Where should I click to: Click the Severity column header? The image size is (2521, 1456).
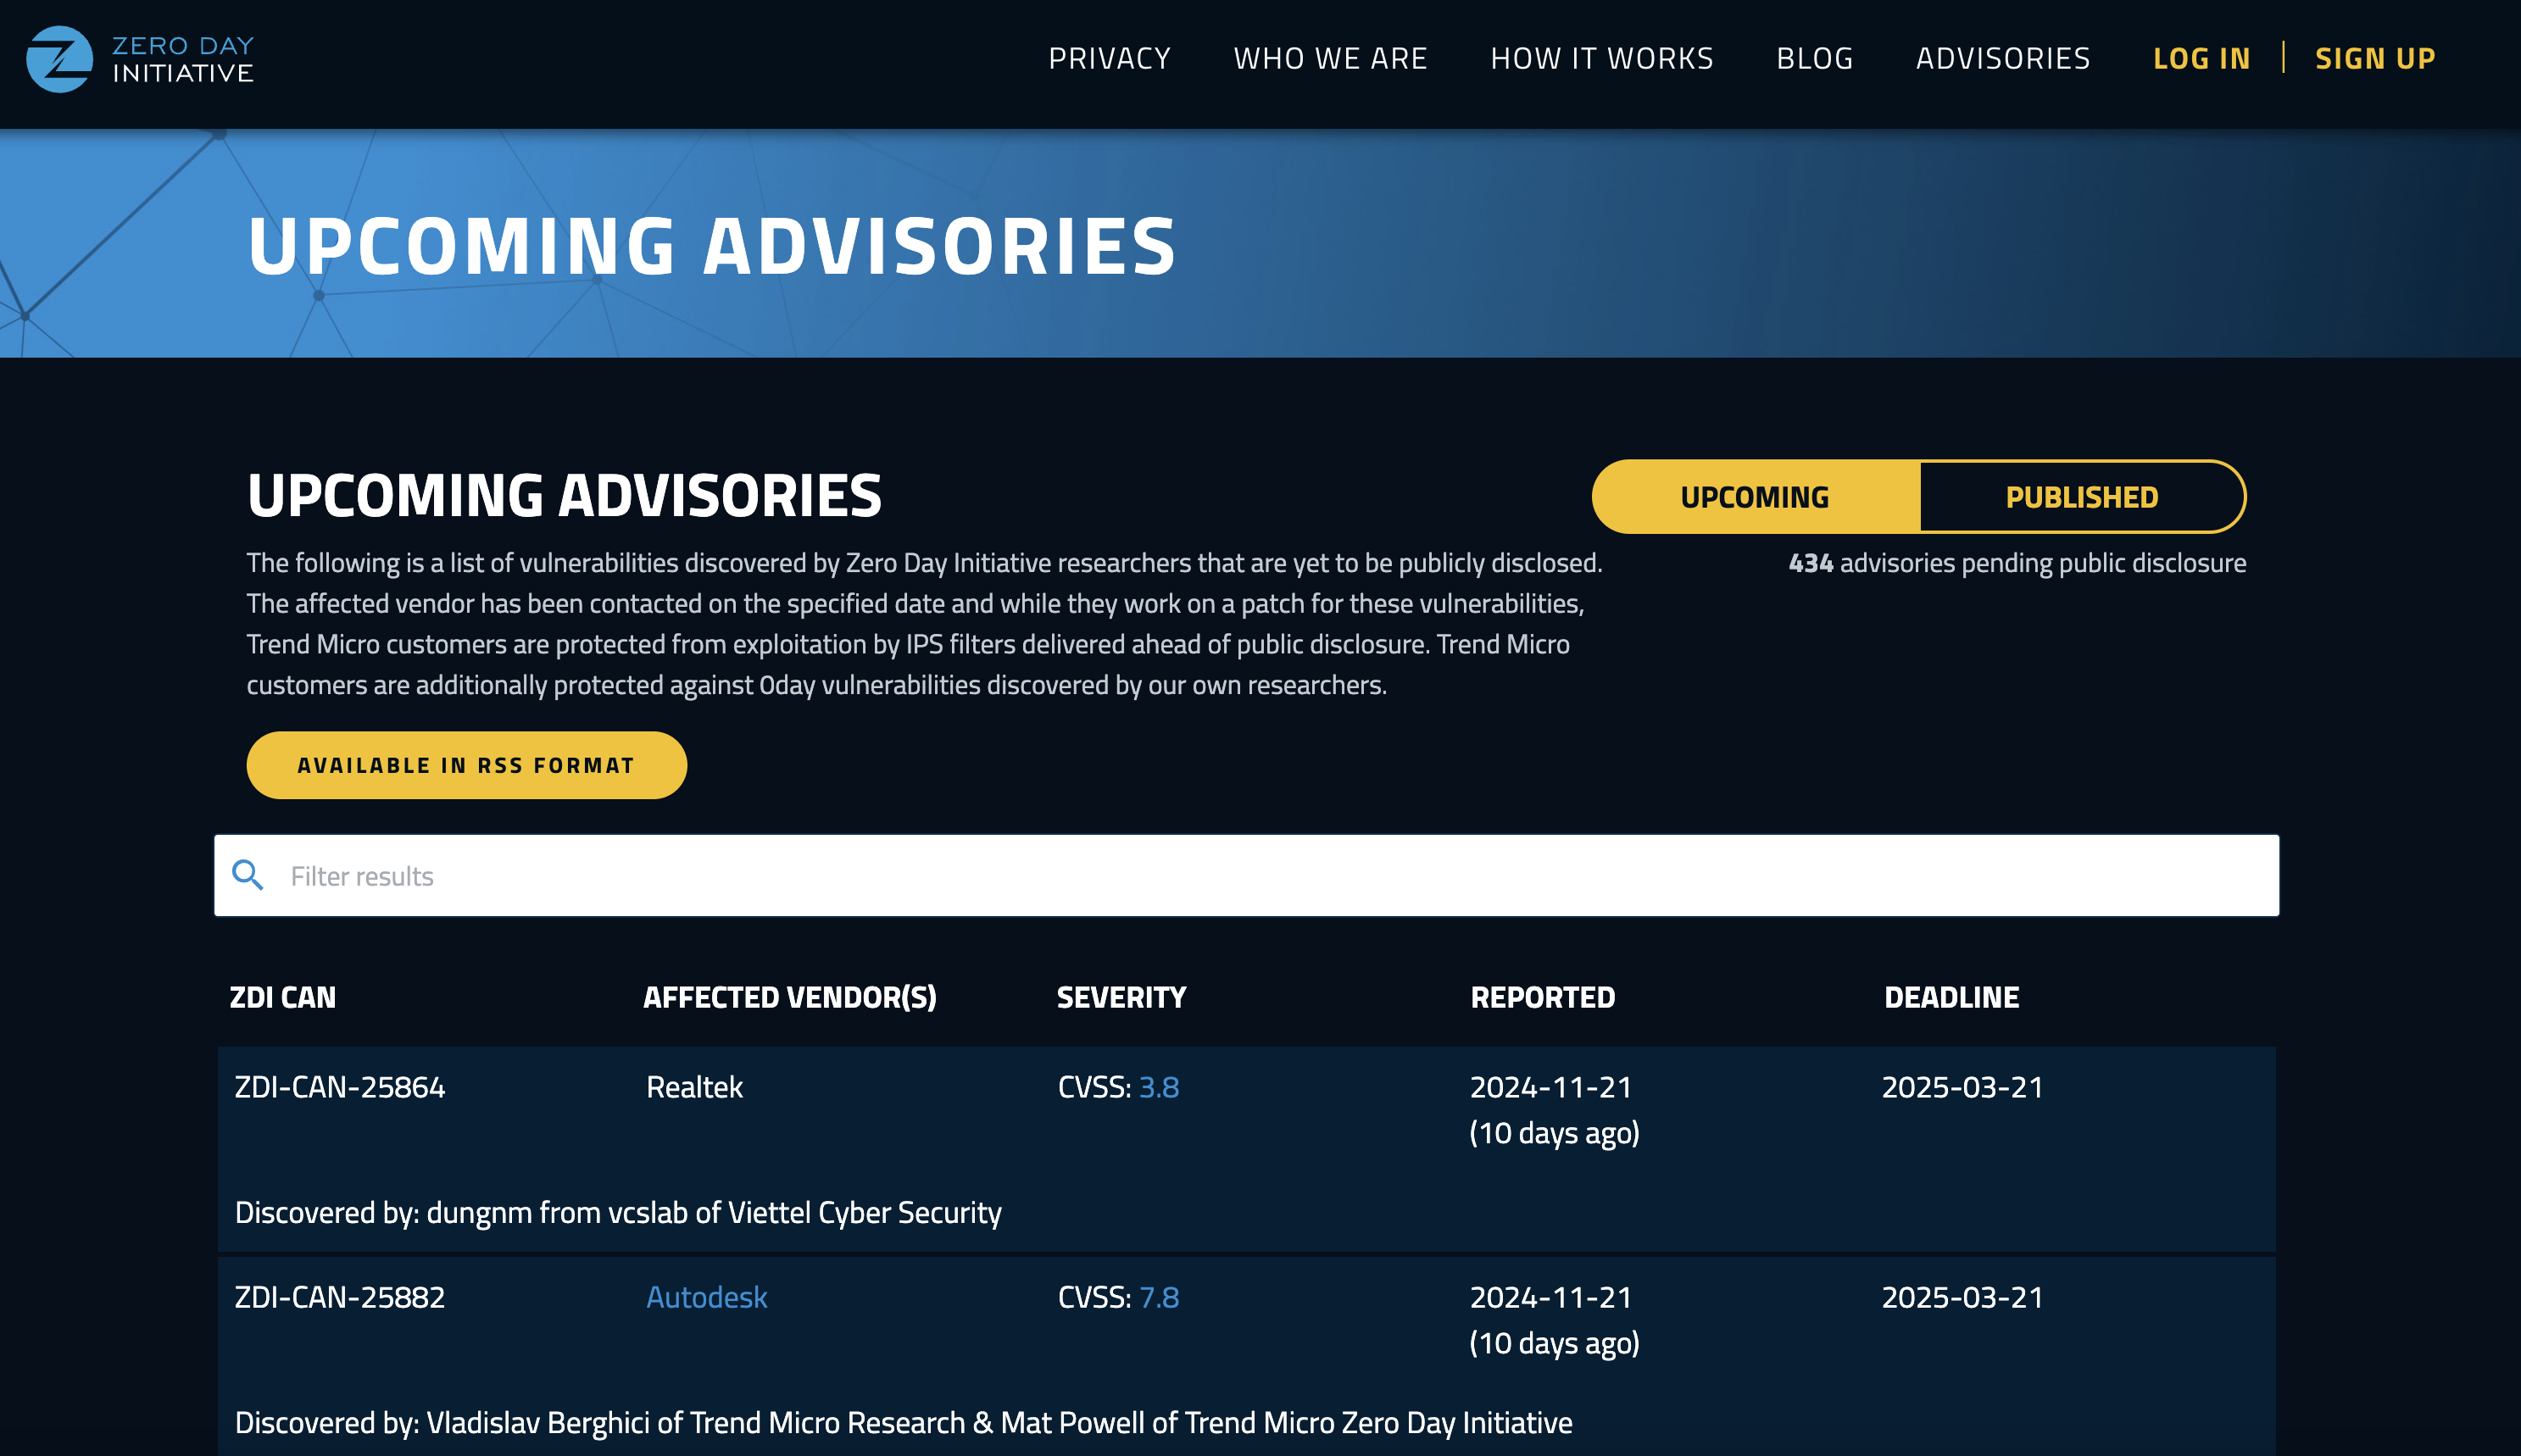(1121, 997)
